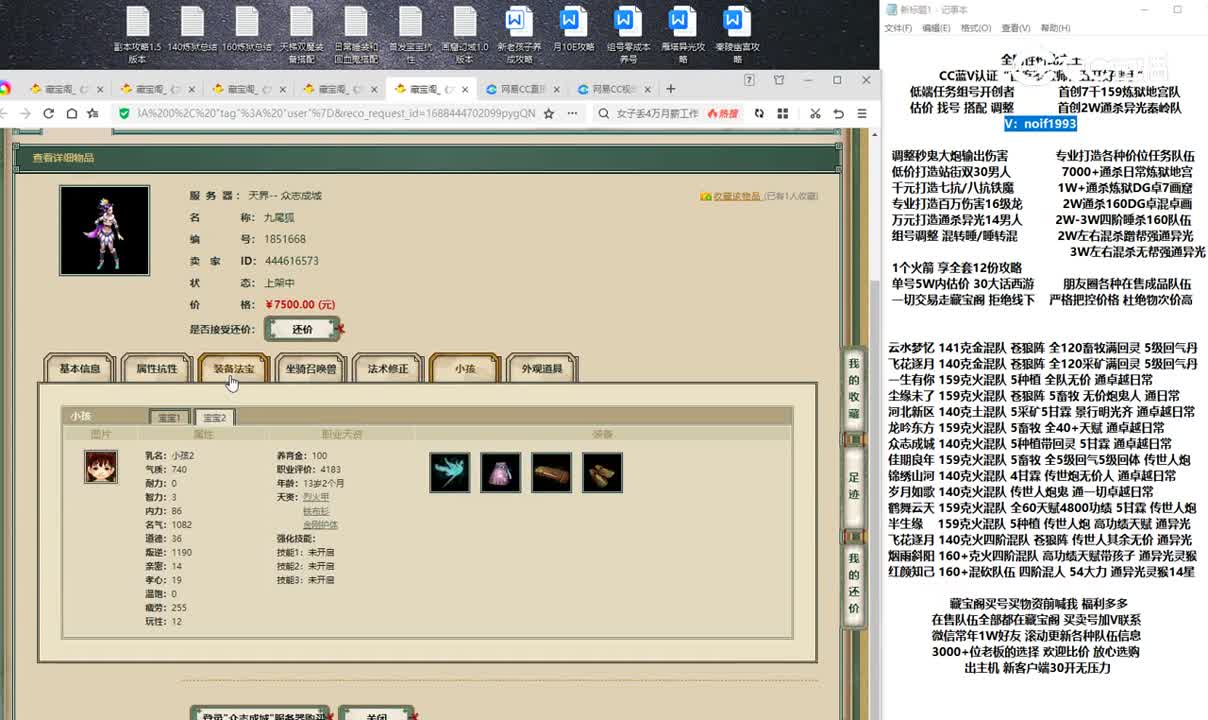Open address bar more options dots
Image resolution: width=1208 pixels, height=720 pixels.
point(573,114)
